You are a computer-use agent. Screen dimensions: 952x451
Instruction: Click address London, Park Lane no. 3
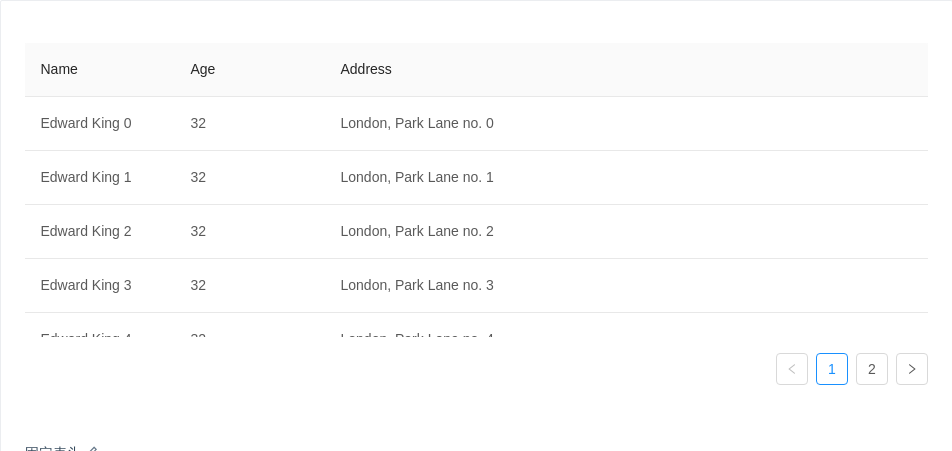click(417, 285)
